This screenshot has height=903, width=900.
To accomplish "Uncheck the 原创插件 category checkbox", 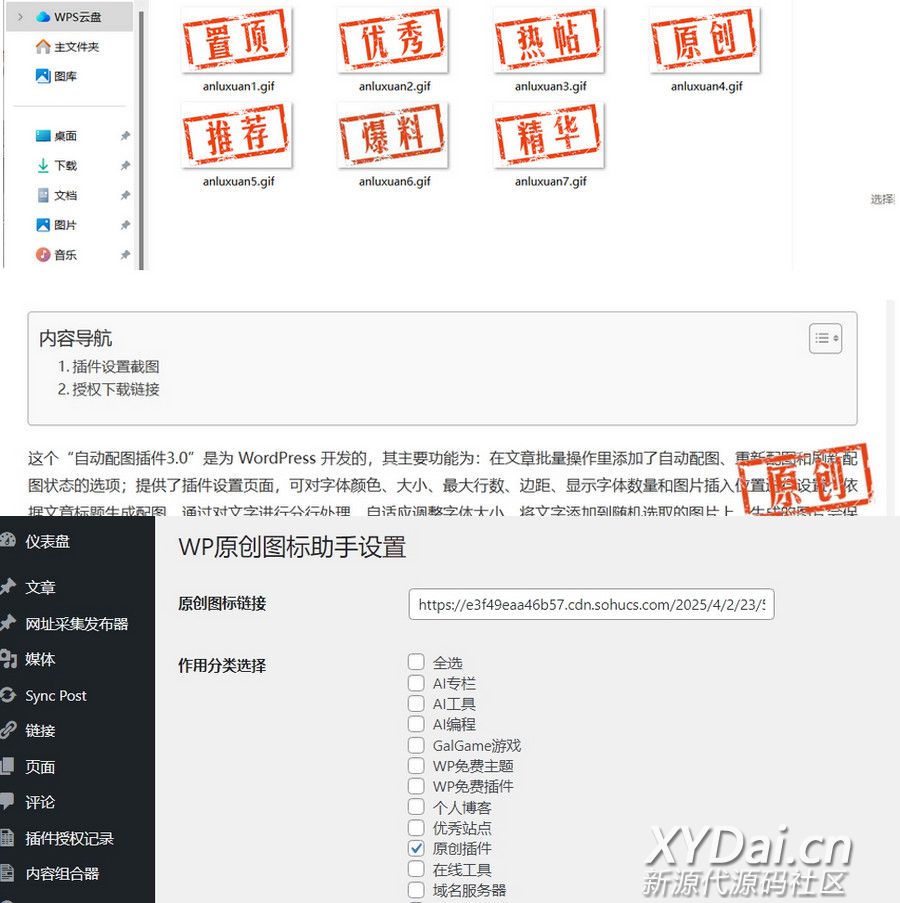I will click(416, 848).
